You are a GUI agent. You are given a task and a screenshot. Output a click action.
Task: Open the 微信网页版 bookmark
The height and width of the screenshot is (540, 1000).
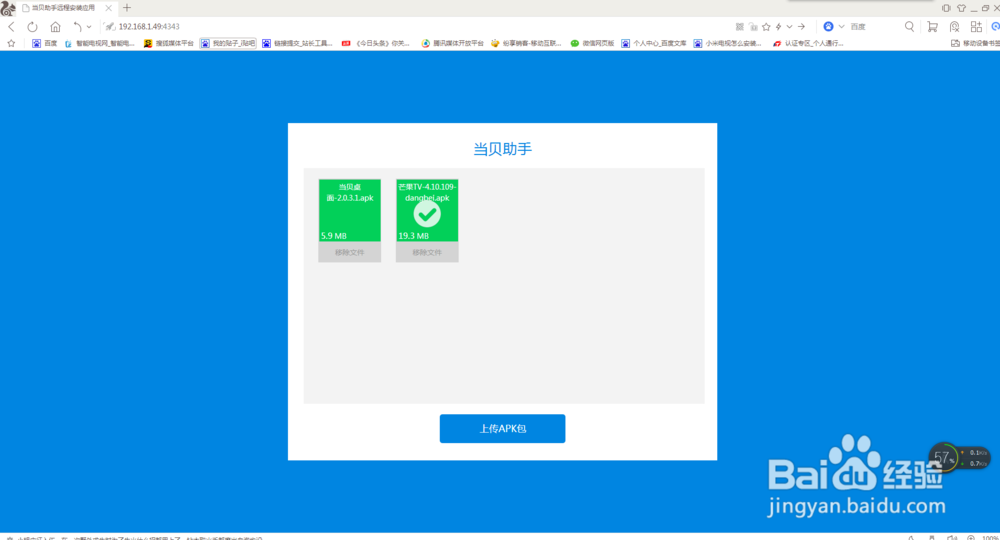click(592, 43)
